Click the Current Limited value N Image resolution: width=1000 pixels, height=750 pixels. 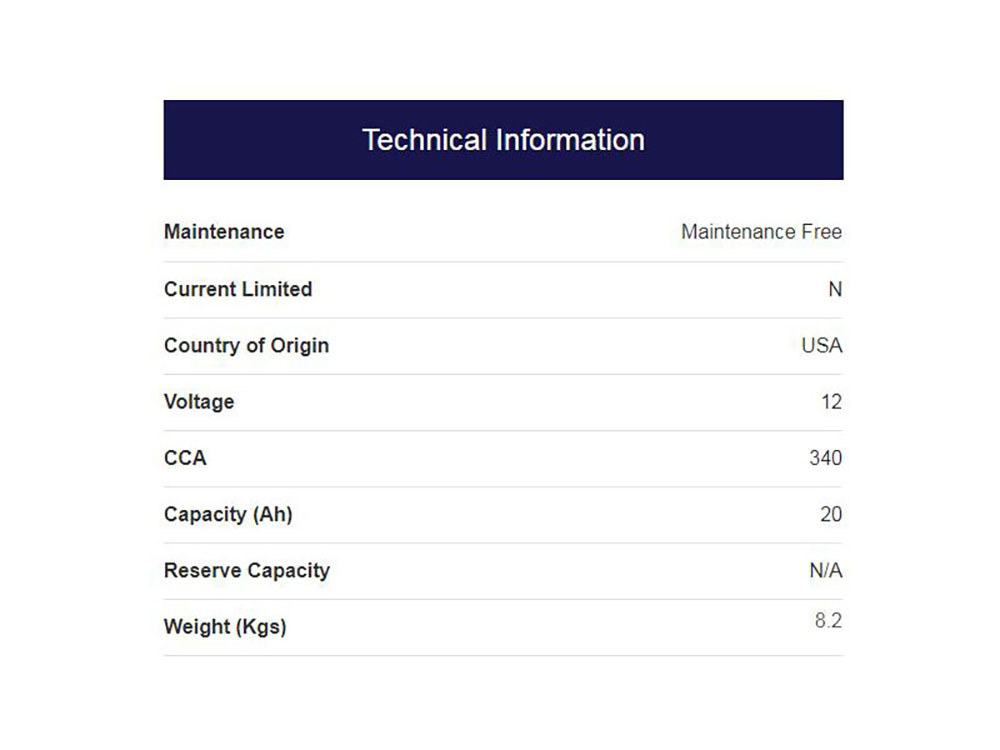tap(835, 289)
